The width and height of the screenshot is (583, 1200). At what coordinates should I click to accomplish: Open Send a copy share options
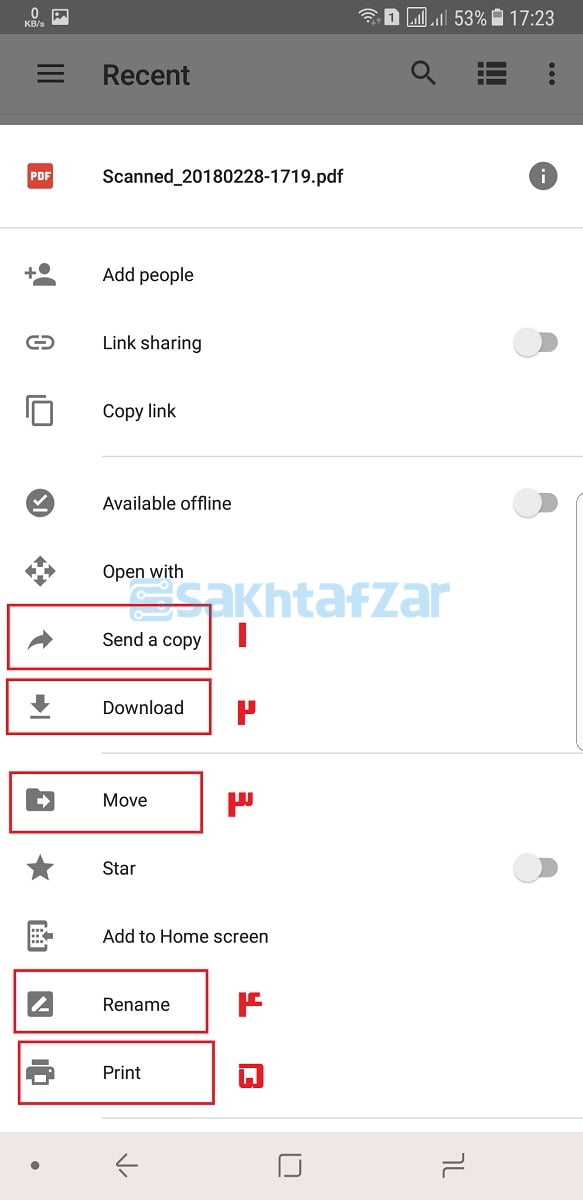tap(152, 640)
